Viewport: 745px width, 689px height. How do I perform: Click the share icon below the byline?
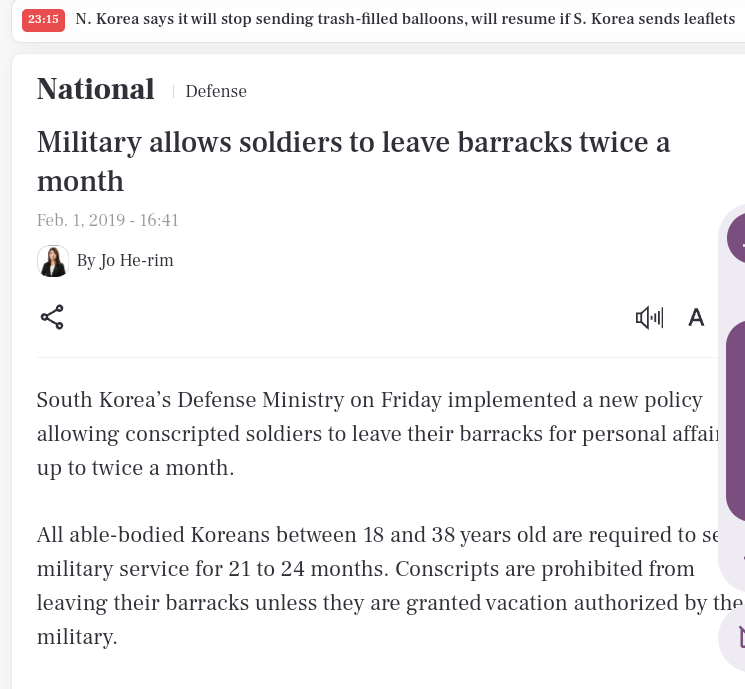coord(52,318)
